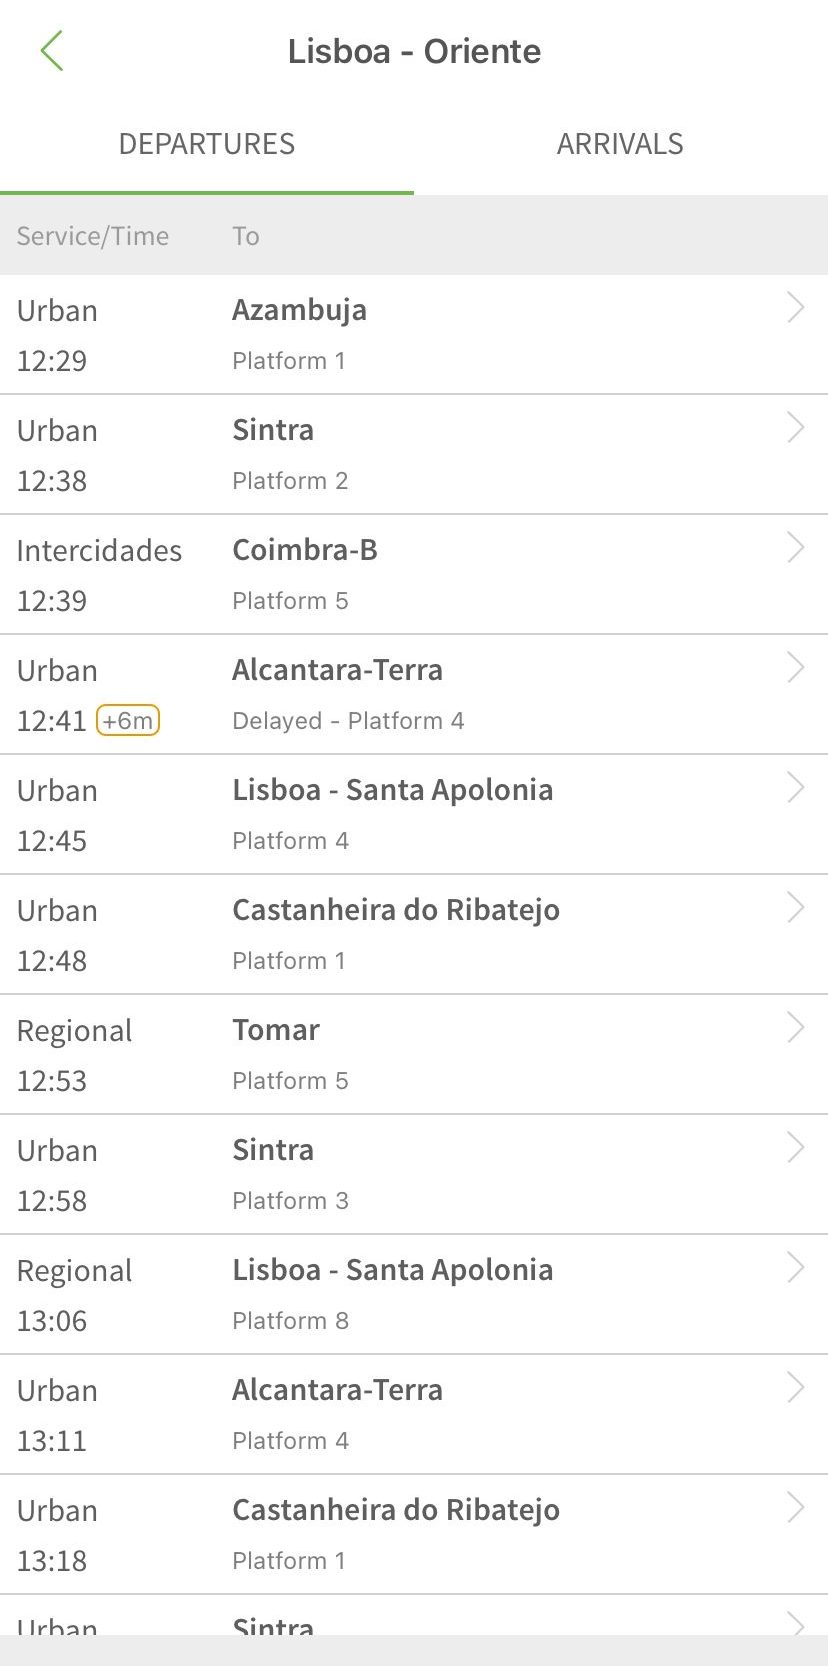This screenshot has height=1666, width=828.
Task: Switch to the Arrivals tab
Action: 620,144
